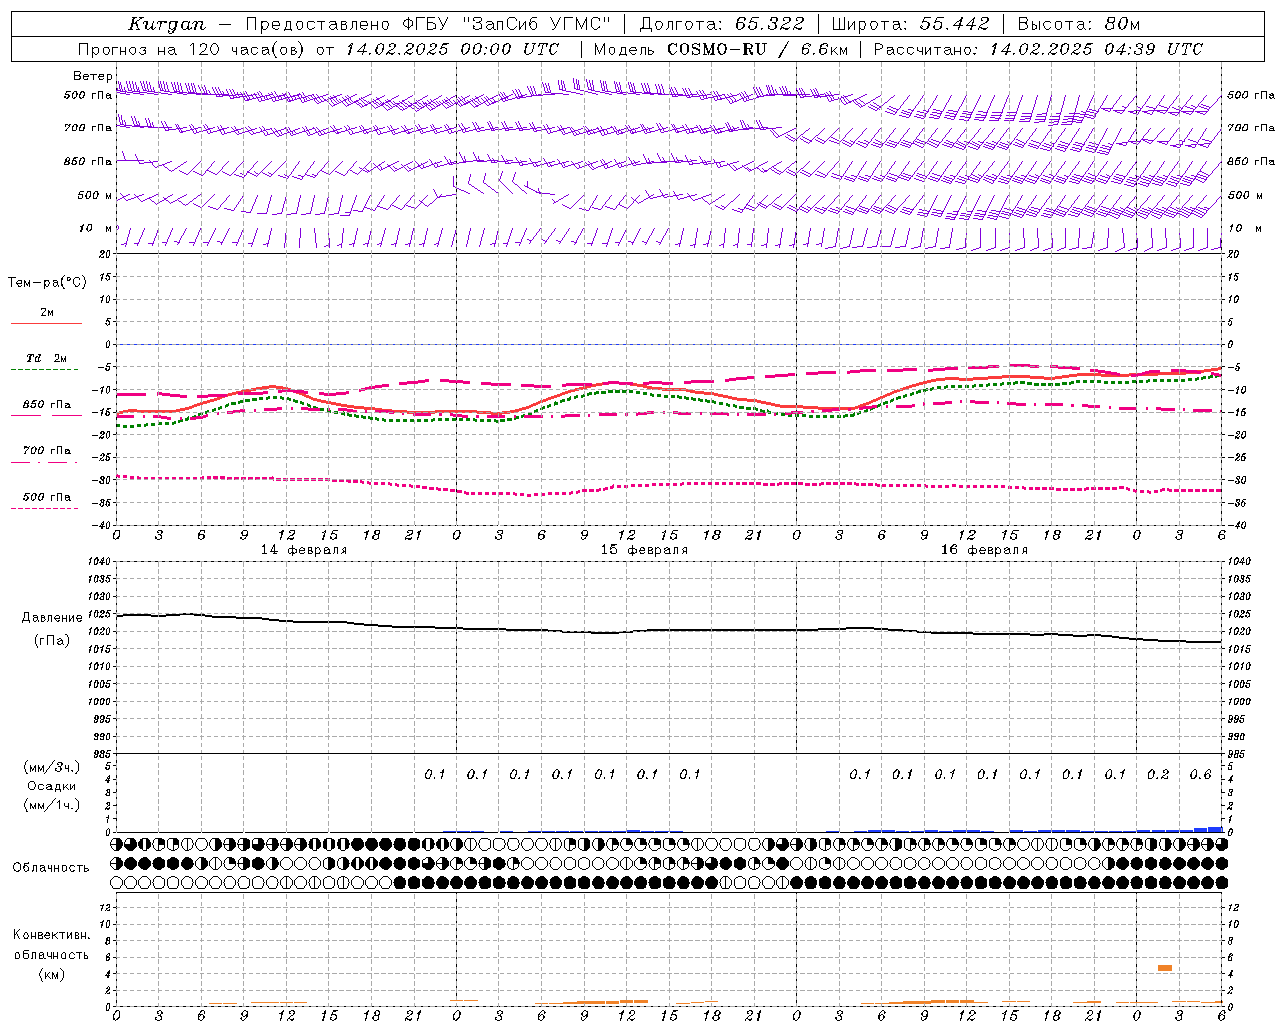Click the 0.2 precipitation value
This screenshot has width=1280, height=1024.
tap(1158, 775)
